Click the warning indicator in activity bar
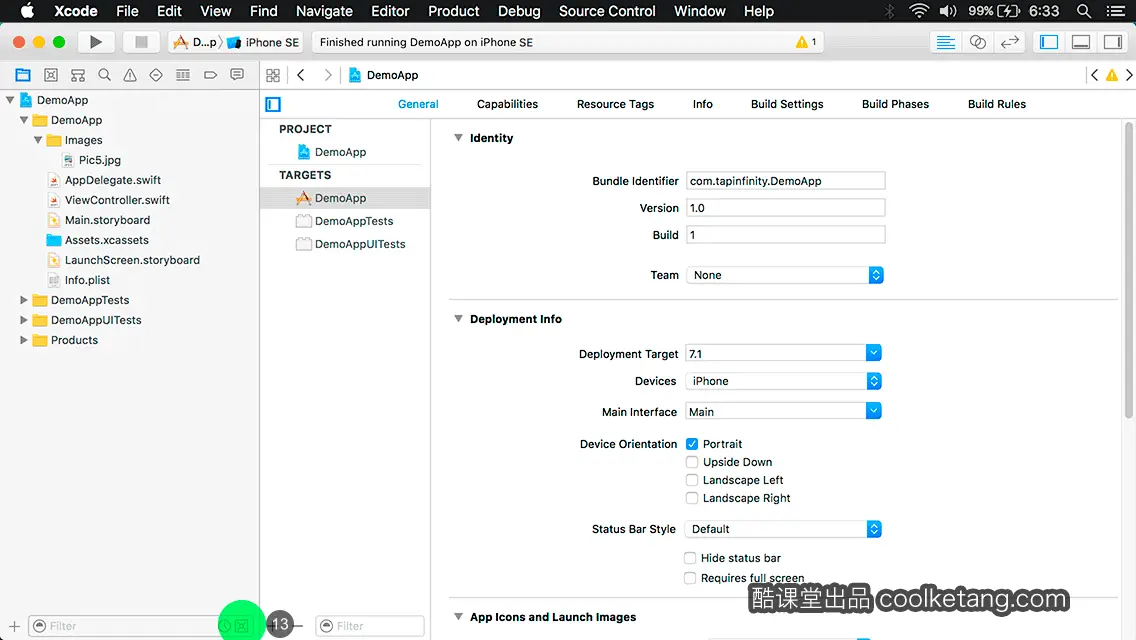 pyautogui.click(x=806, y=42)
